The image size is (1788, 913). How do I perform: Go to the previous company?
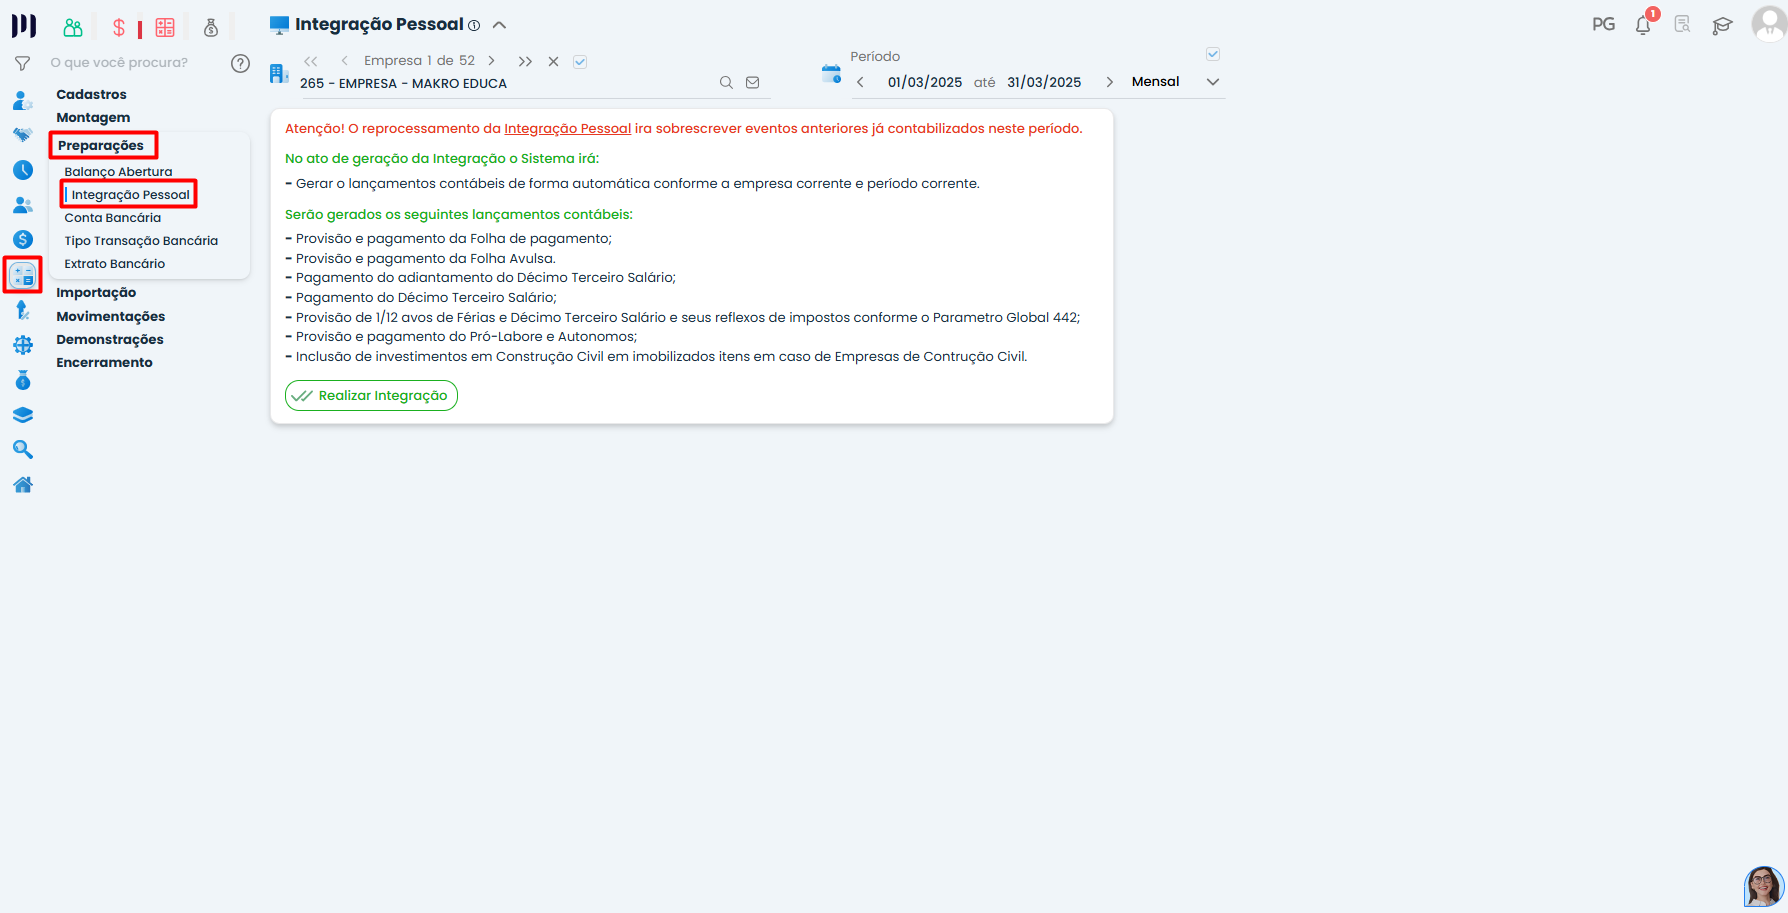click(x=344, y=61)
